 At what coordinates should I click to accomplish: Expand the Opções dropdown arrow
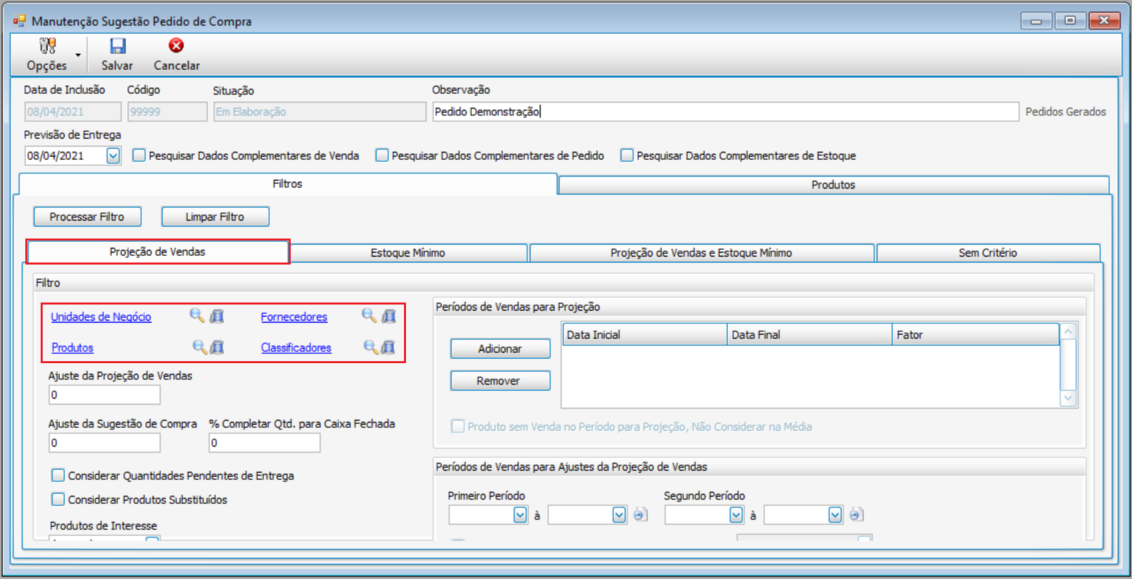[x=77, y=55]
